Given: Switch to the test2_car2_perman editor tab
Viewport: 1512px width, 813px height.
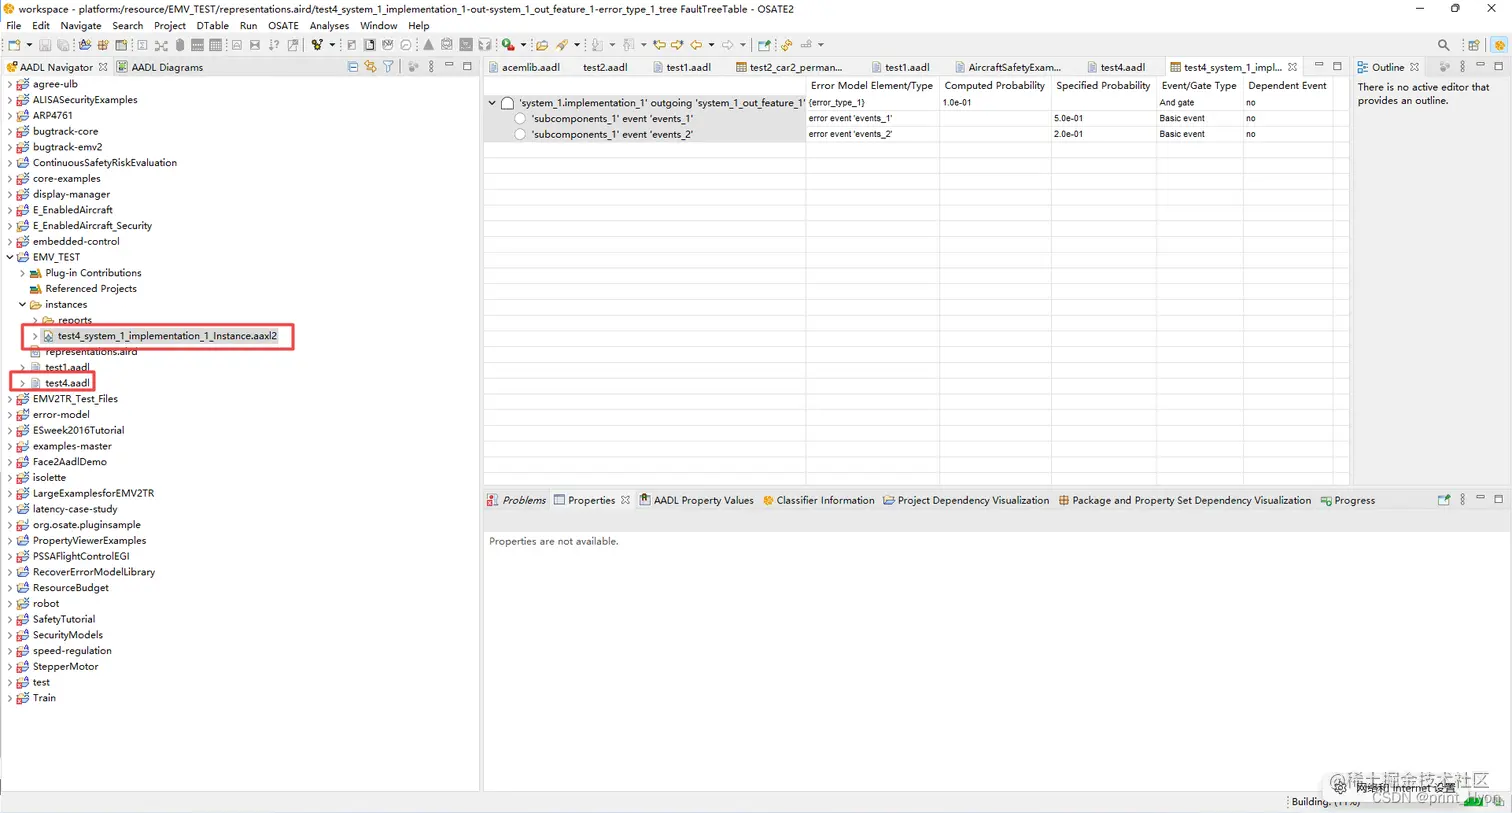Looking at the screenshot, I should (789, 67).
